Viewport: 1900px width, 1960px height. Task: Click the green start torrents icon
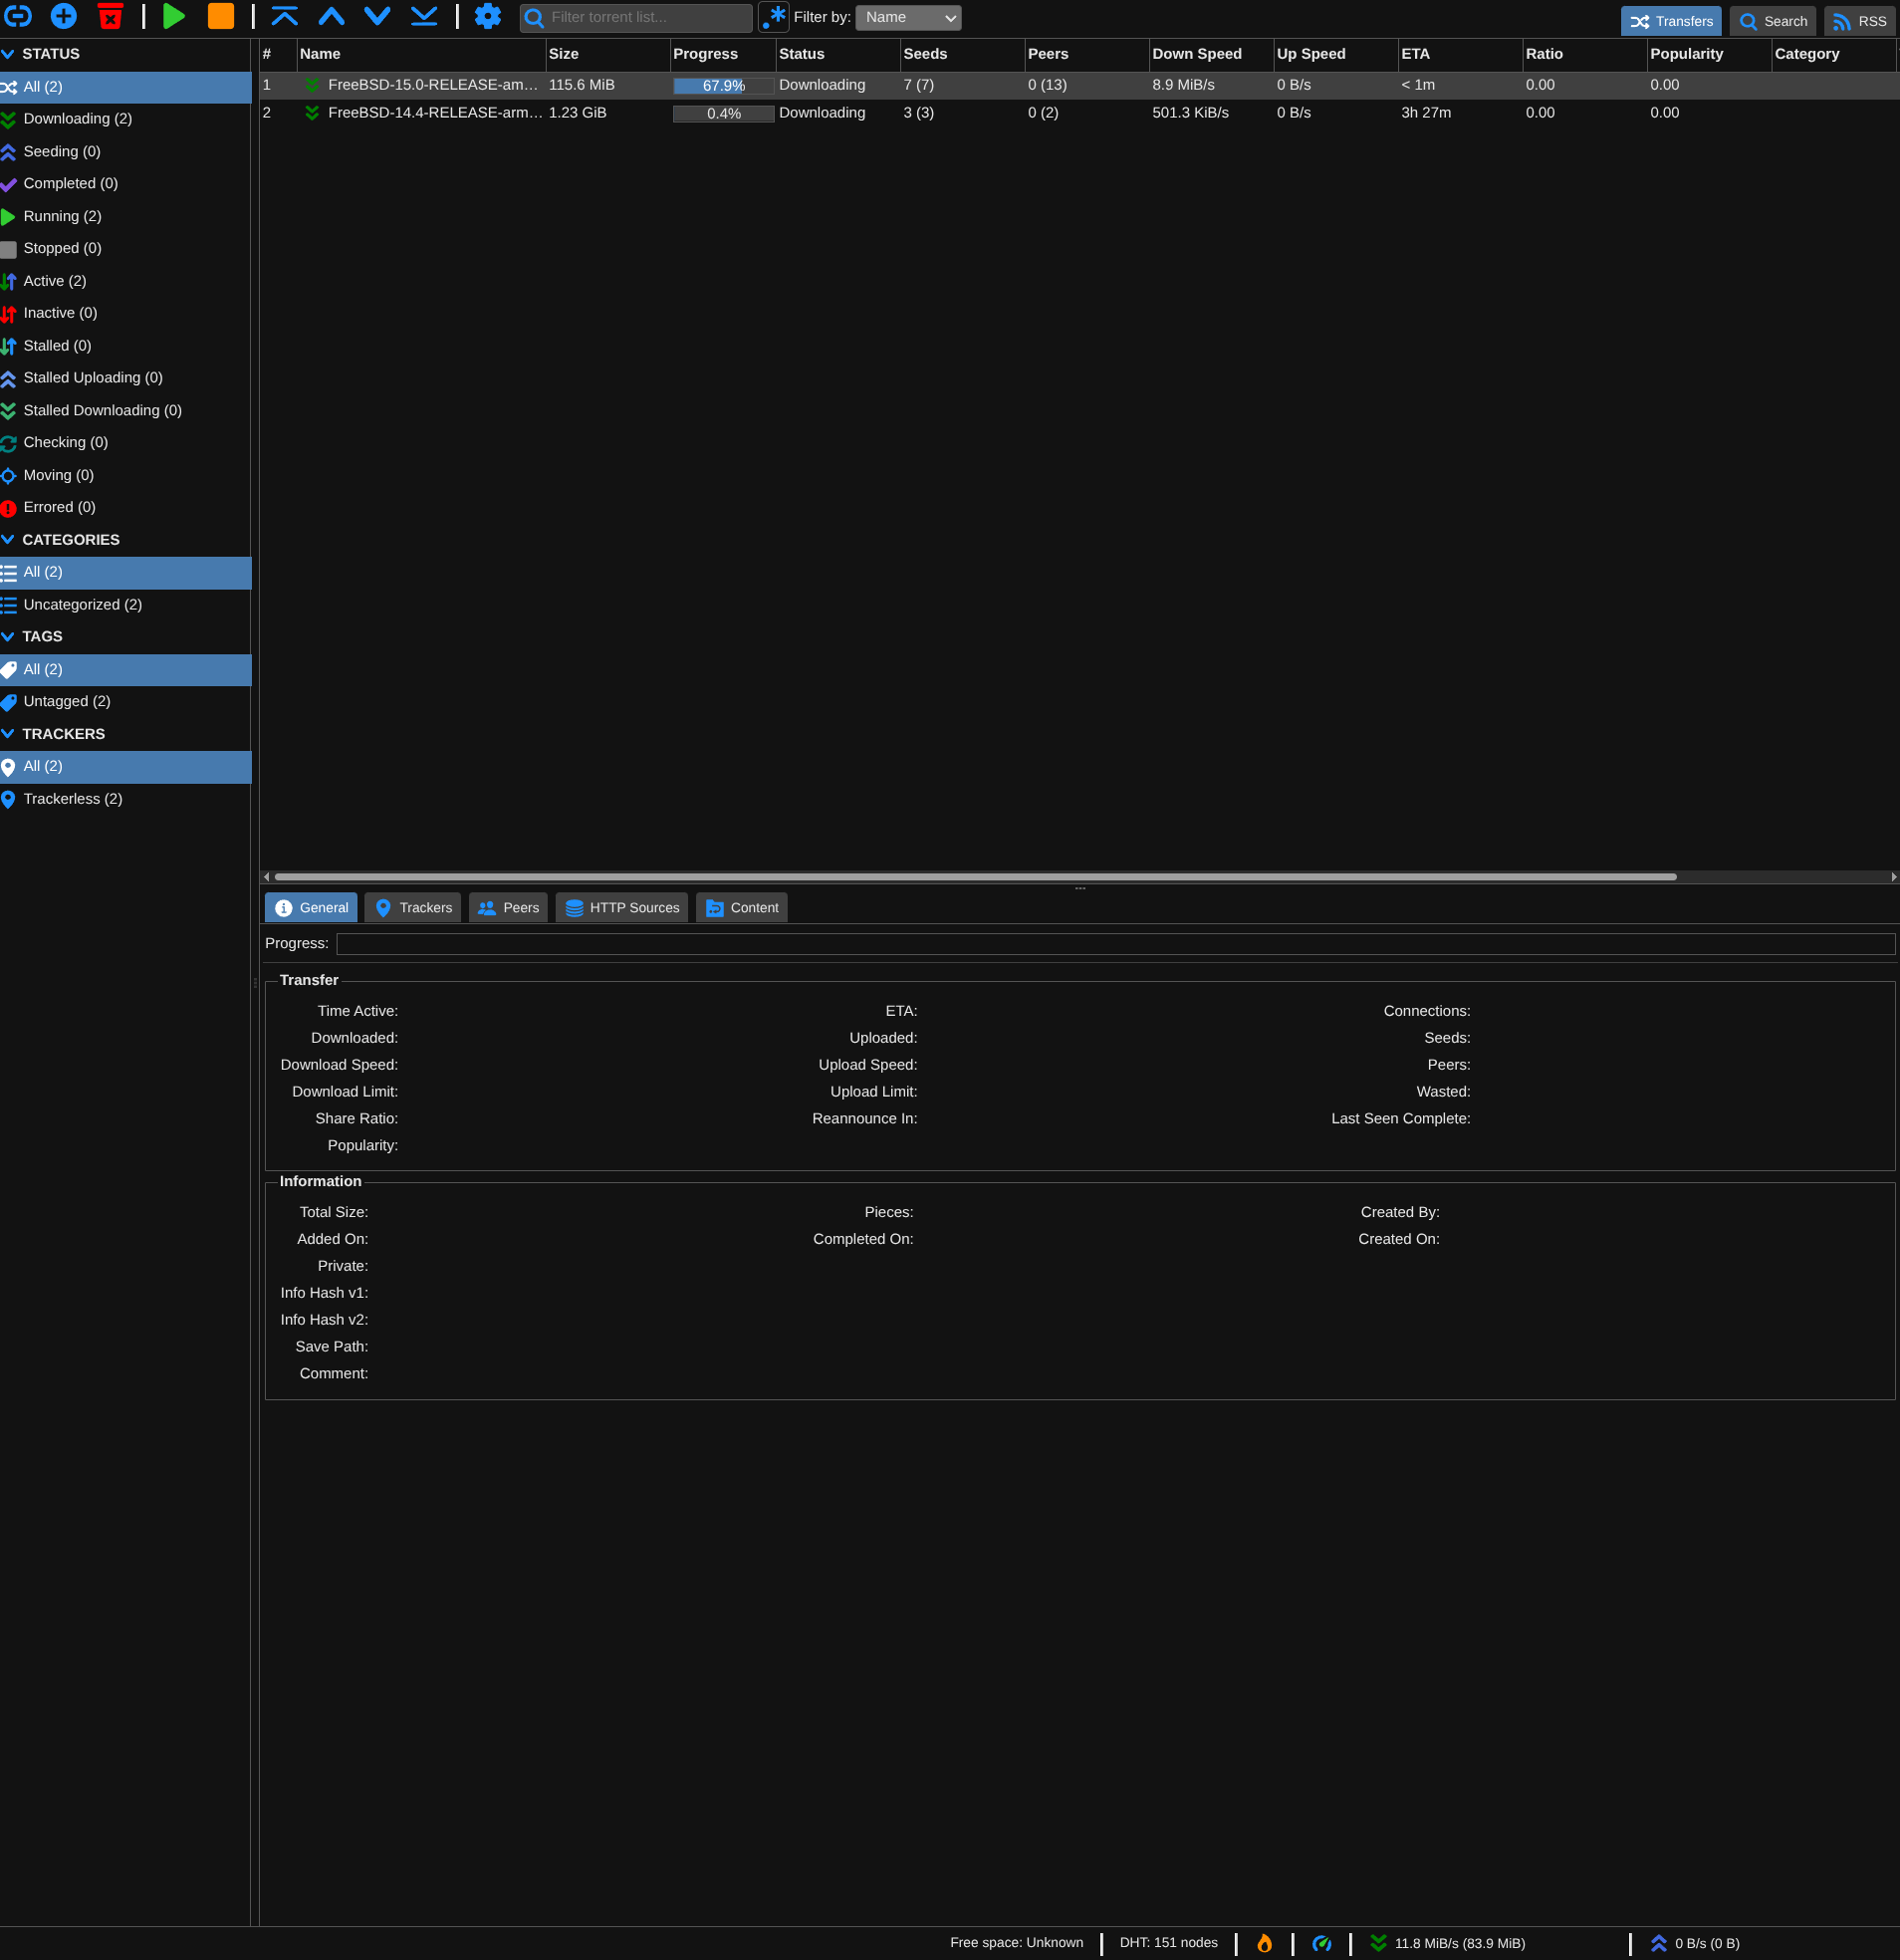click(x=174, y=16)
